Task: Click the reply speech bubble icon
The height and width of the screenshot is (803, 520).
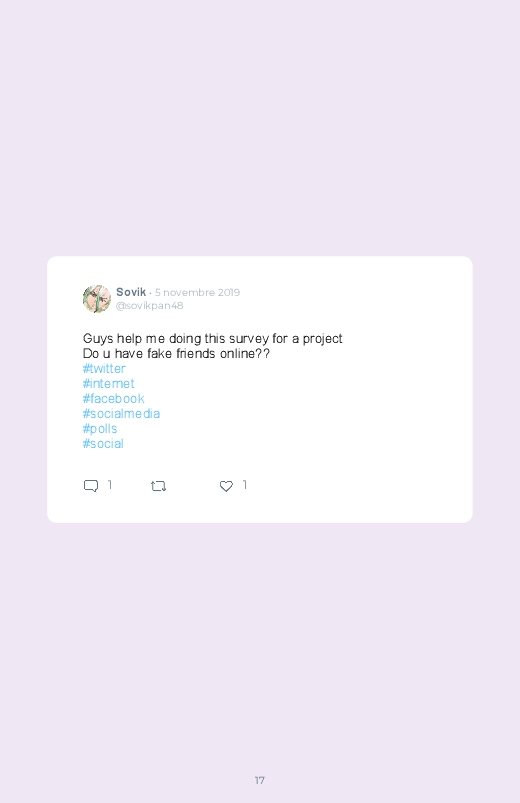Action: 91,485
